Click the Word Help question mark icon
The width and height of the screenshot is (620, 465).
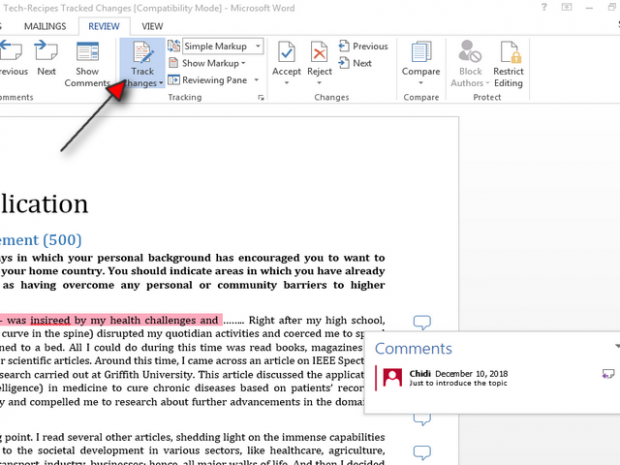(544, 7)
